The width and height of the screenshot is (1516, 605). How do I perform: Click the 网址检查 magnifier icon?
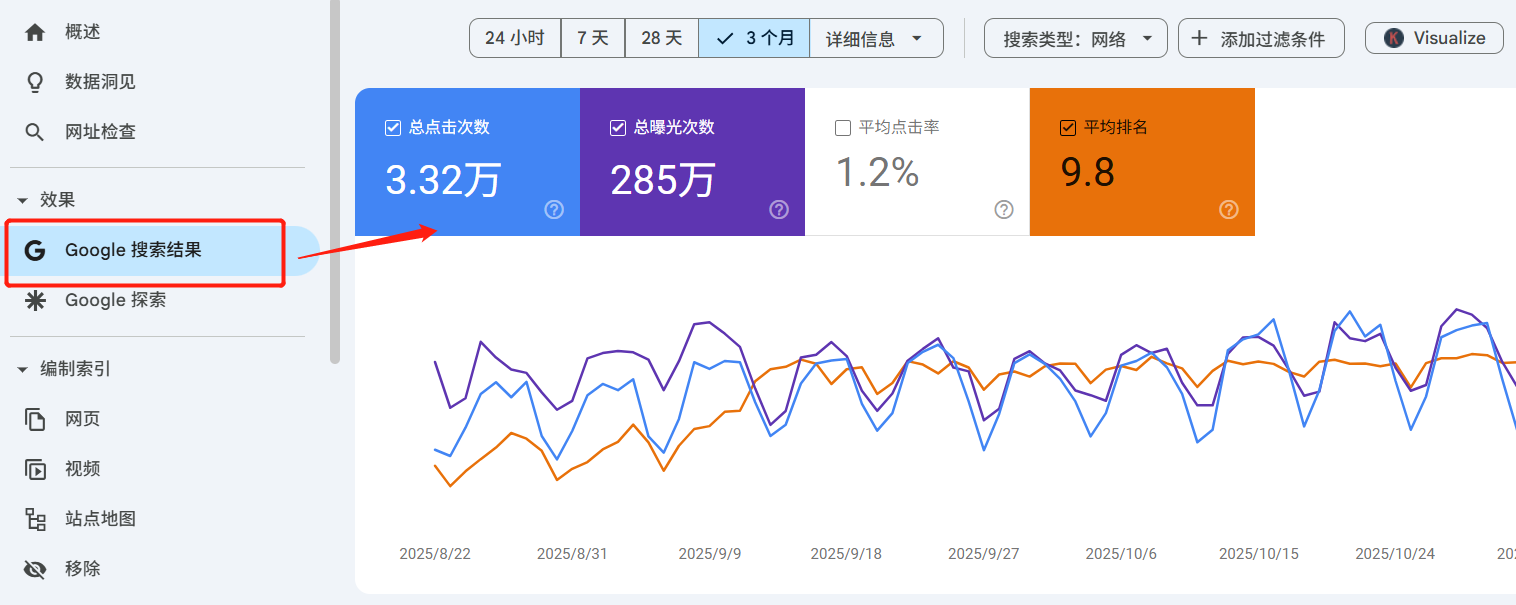(35, 131)
